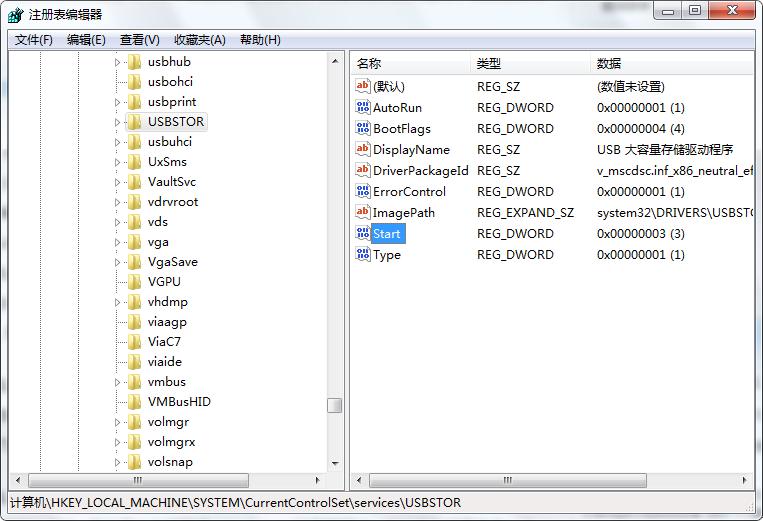Click the tree pane horizontal scrollbar thumb

139,480
